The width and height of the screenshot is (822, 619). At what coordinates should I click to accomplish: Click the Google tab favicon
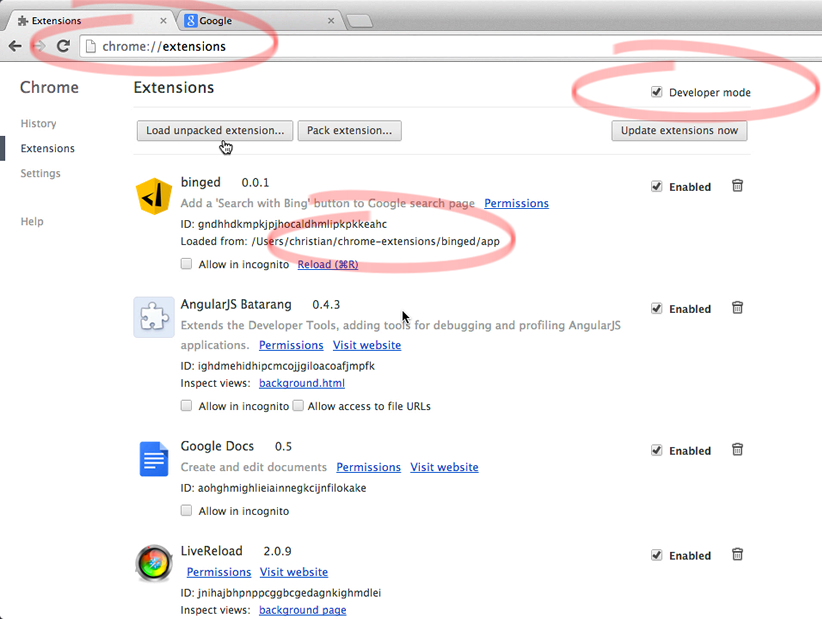click(191, 20)
